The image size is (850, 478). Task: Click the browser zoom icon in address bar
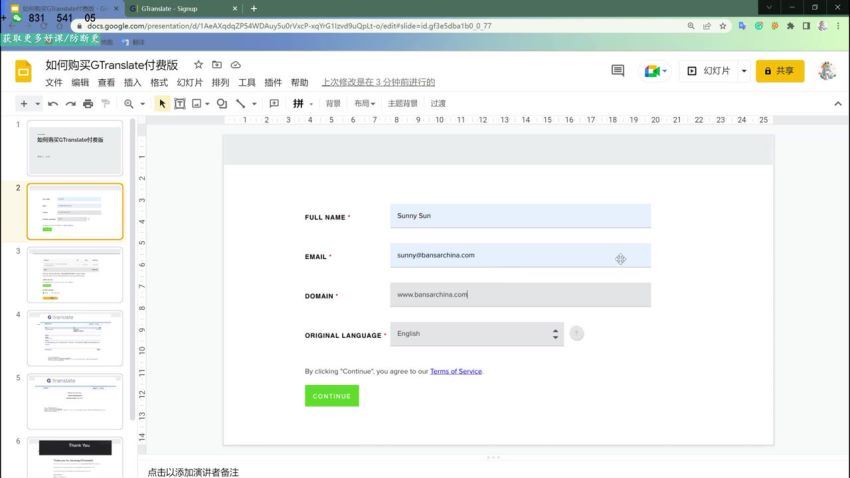click(x=691, y=25)
